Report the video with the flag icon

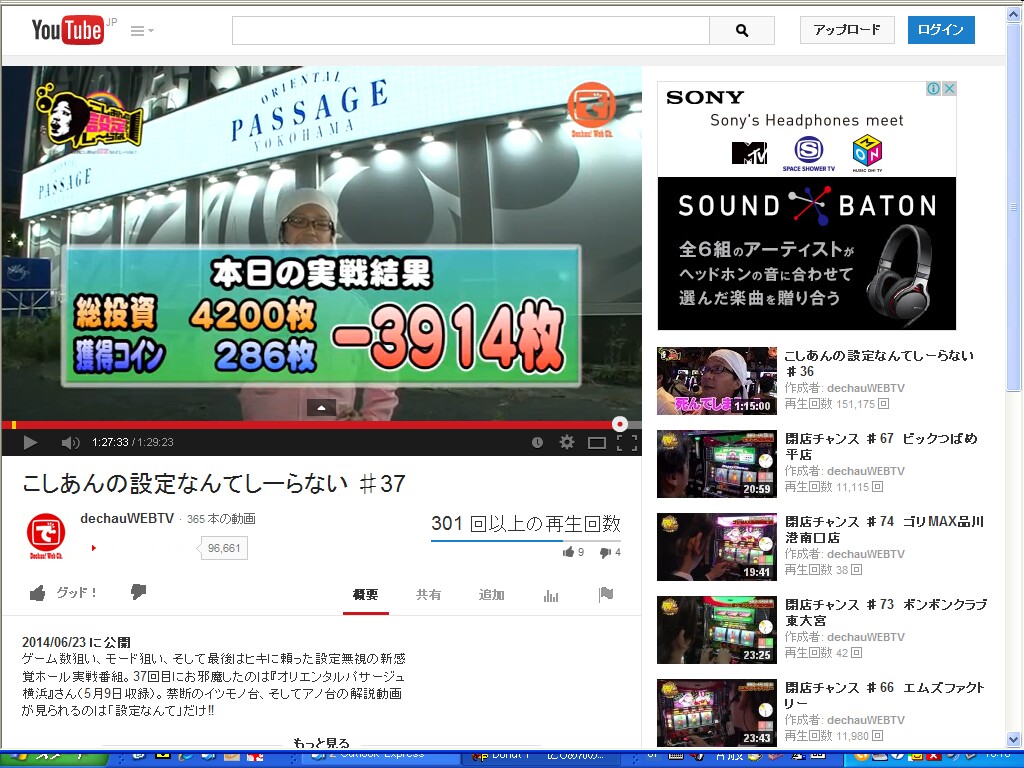(x=606, y=594)
